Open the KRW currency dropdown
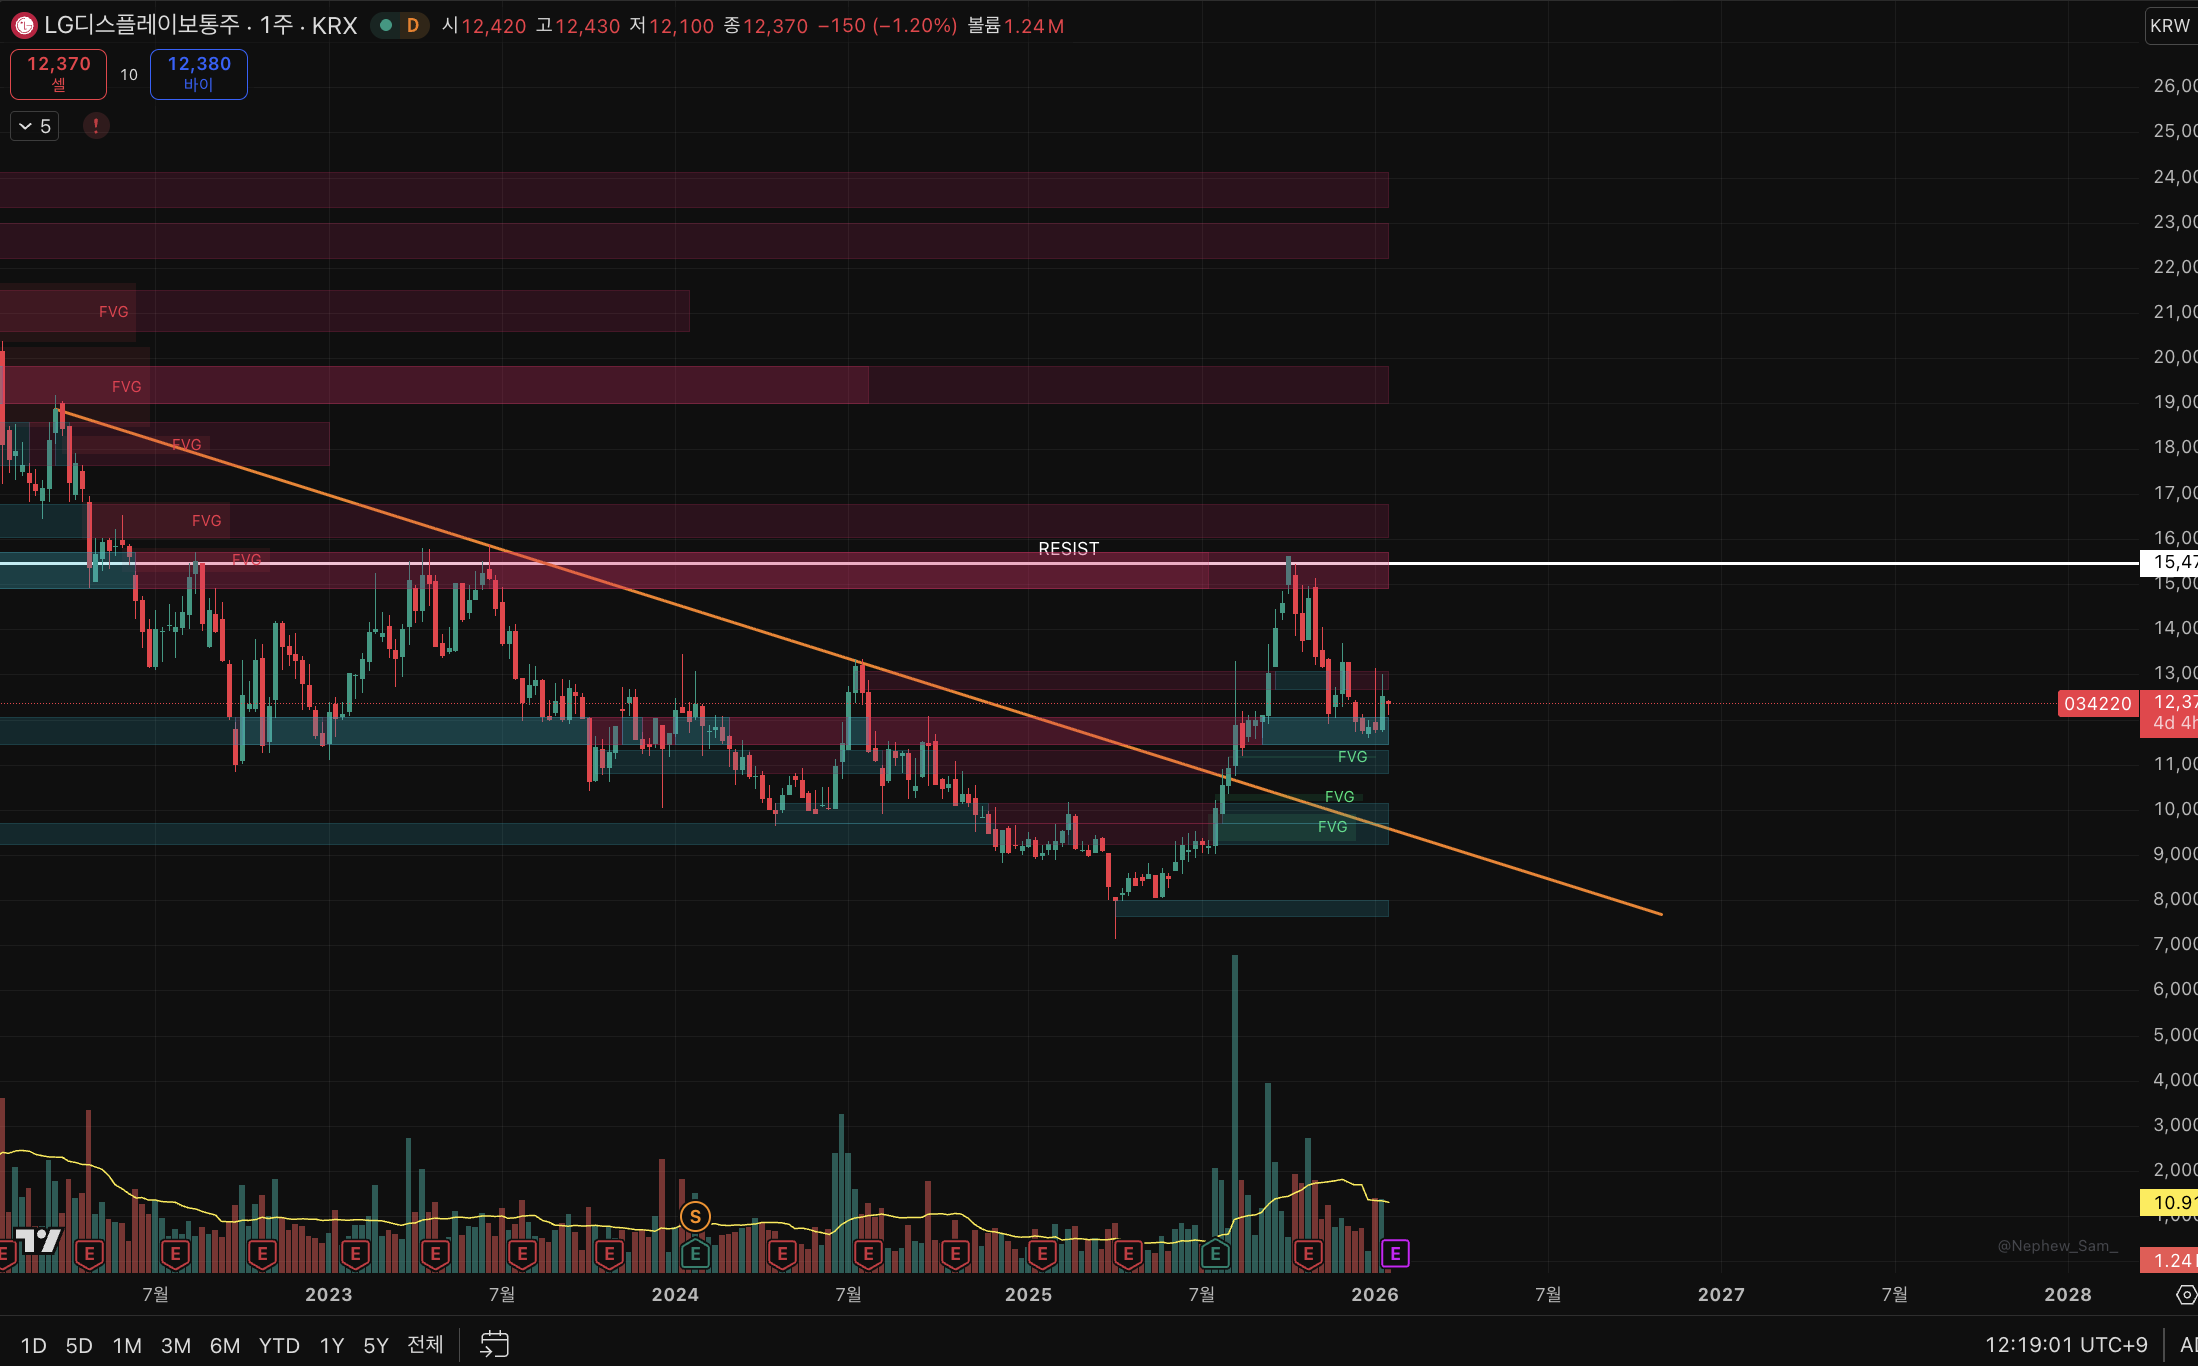The height and width of the screenshot is (1366, 2198). (2170, 26)
